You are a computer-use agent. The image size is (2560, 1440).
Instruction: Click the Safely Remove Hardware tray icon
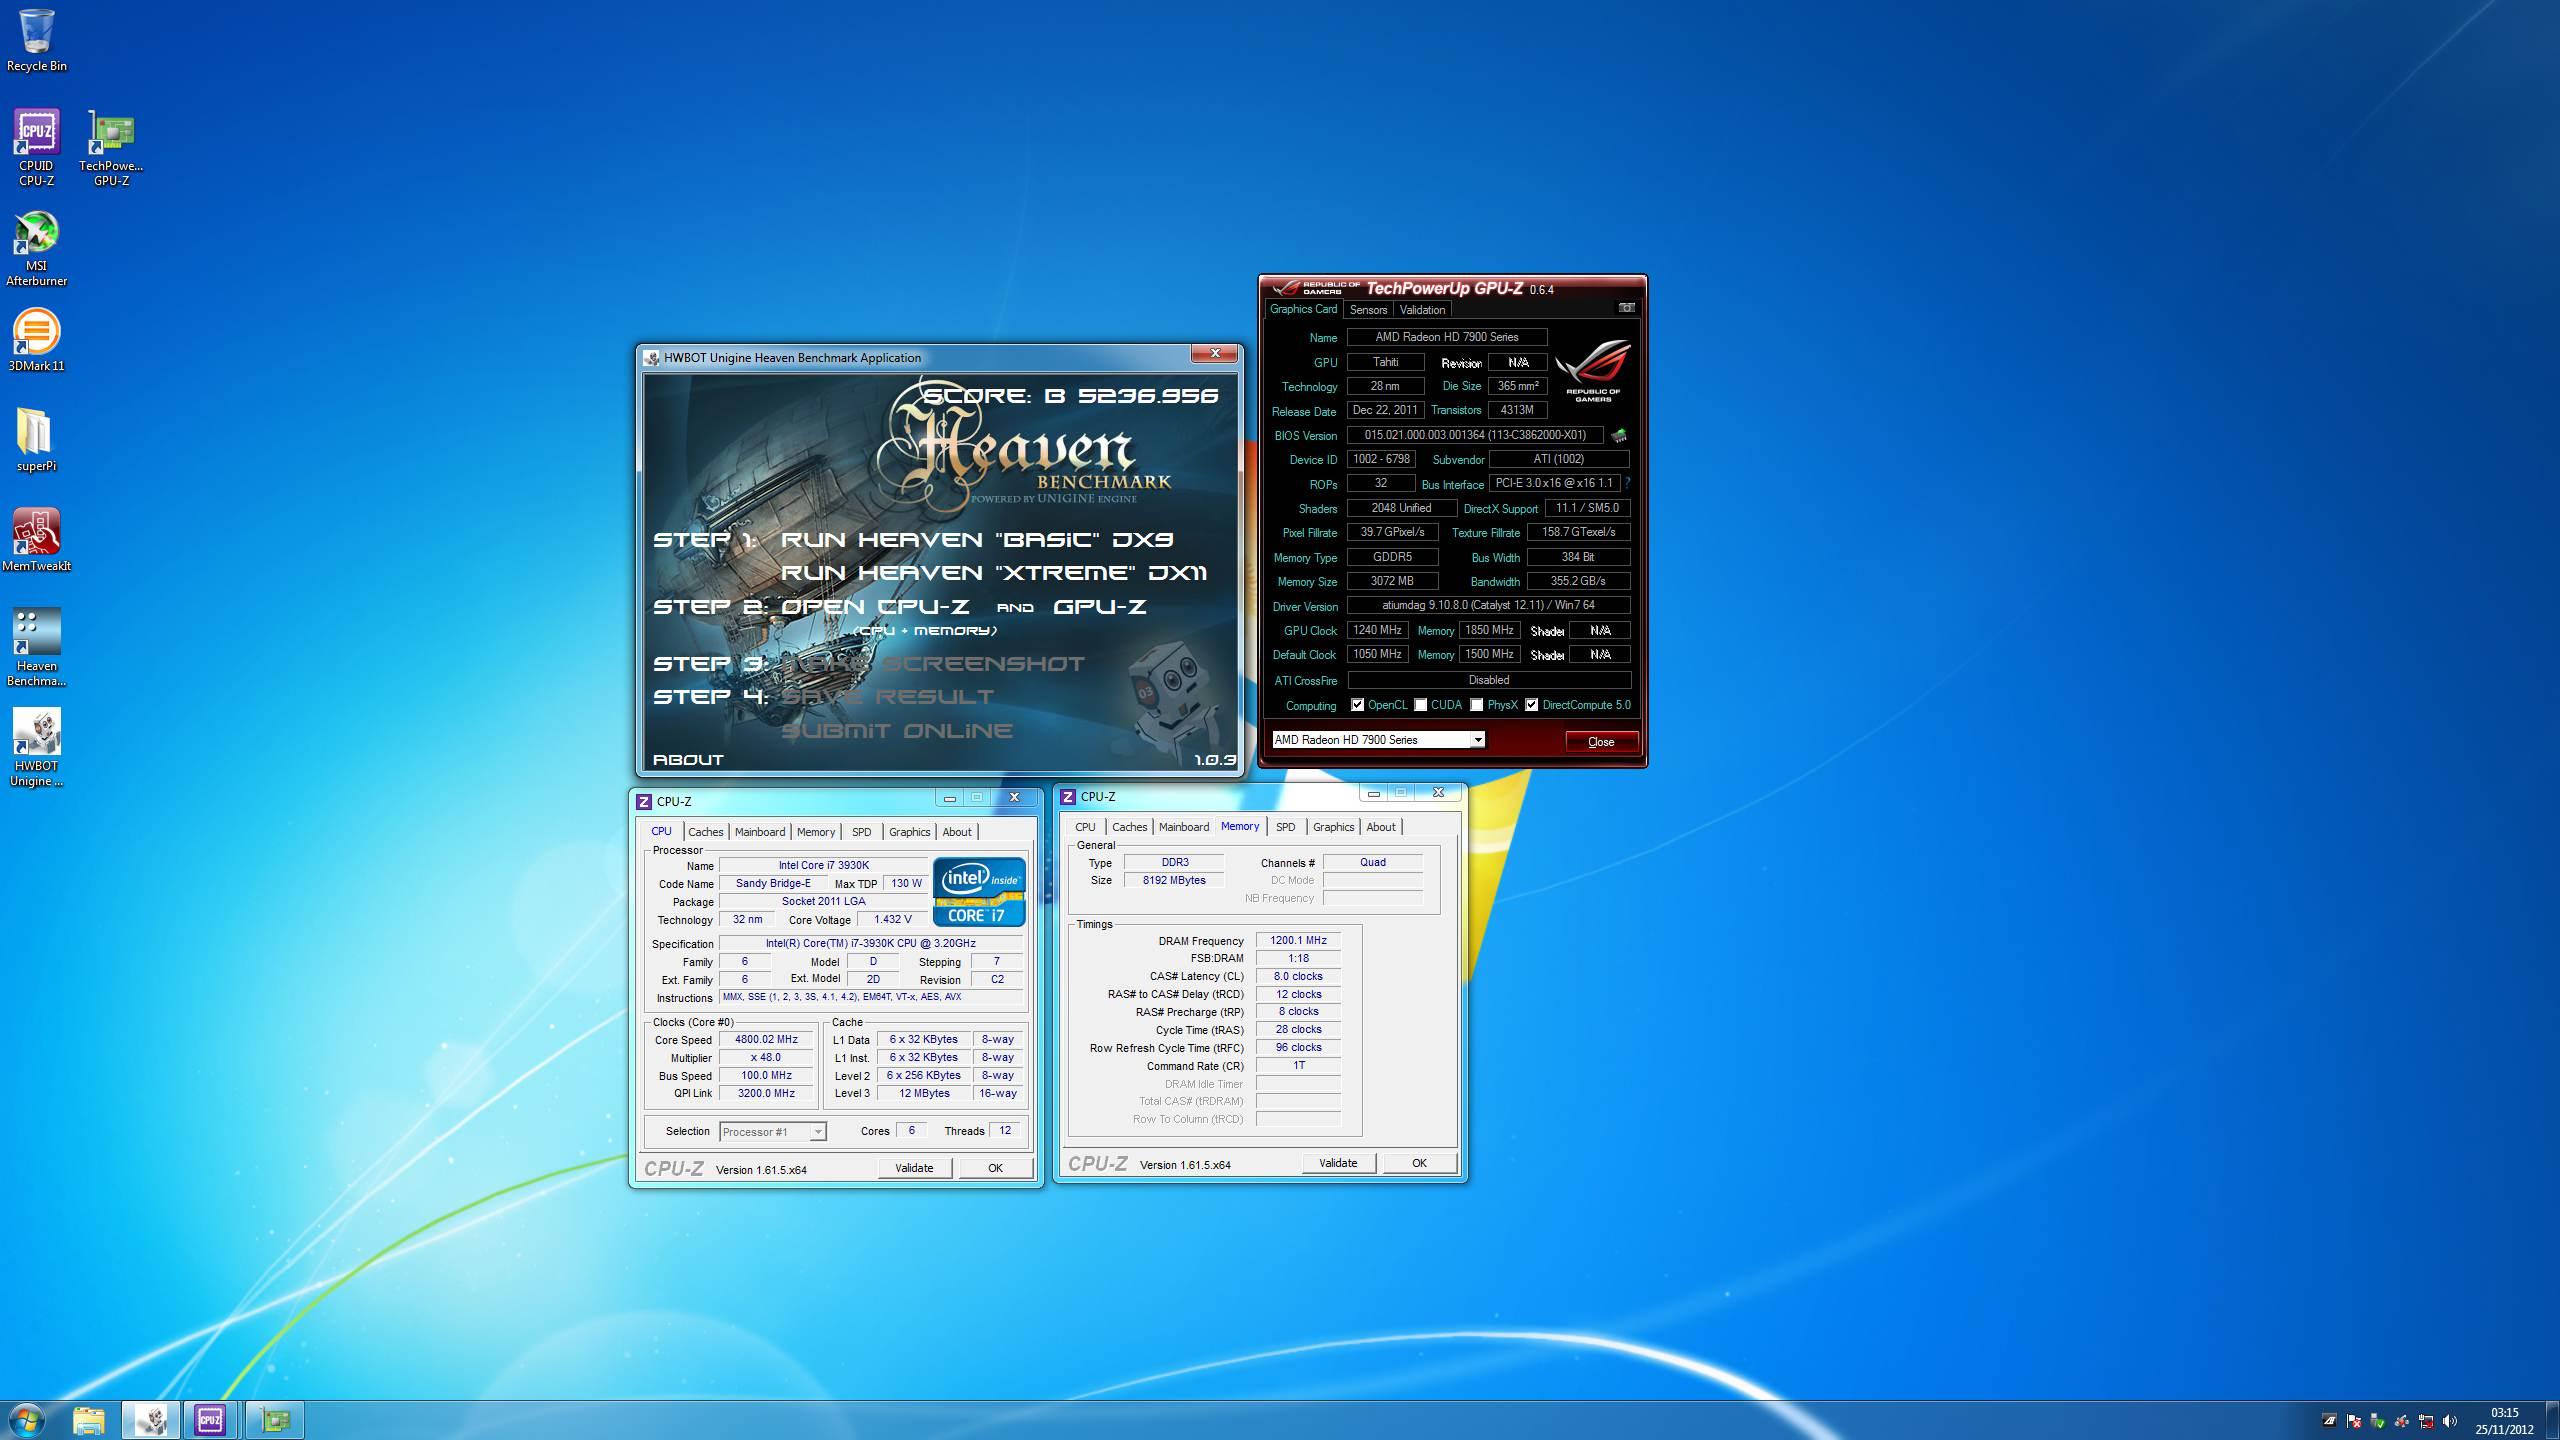(2378, 1421)
